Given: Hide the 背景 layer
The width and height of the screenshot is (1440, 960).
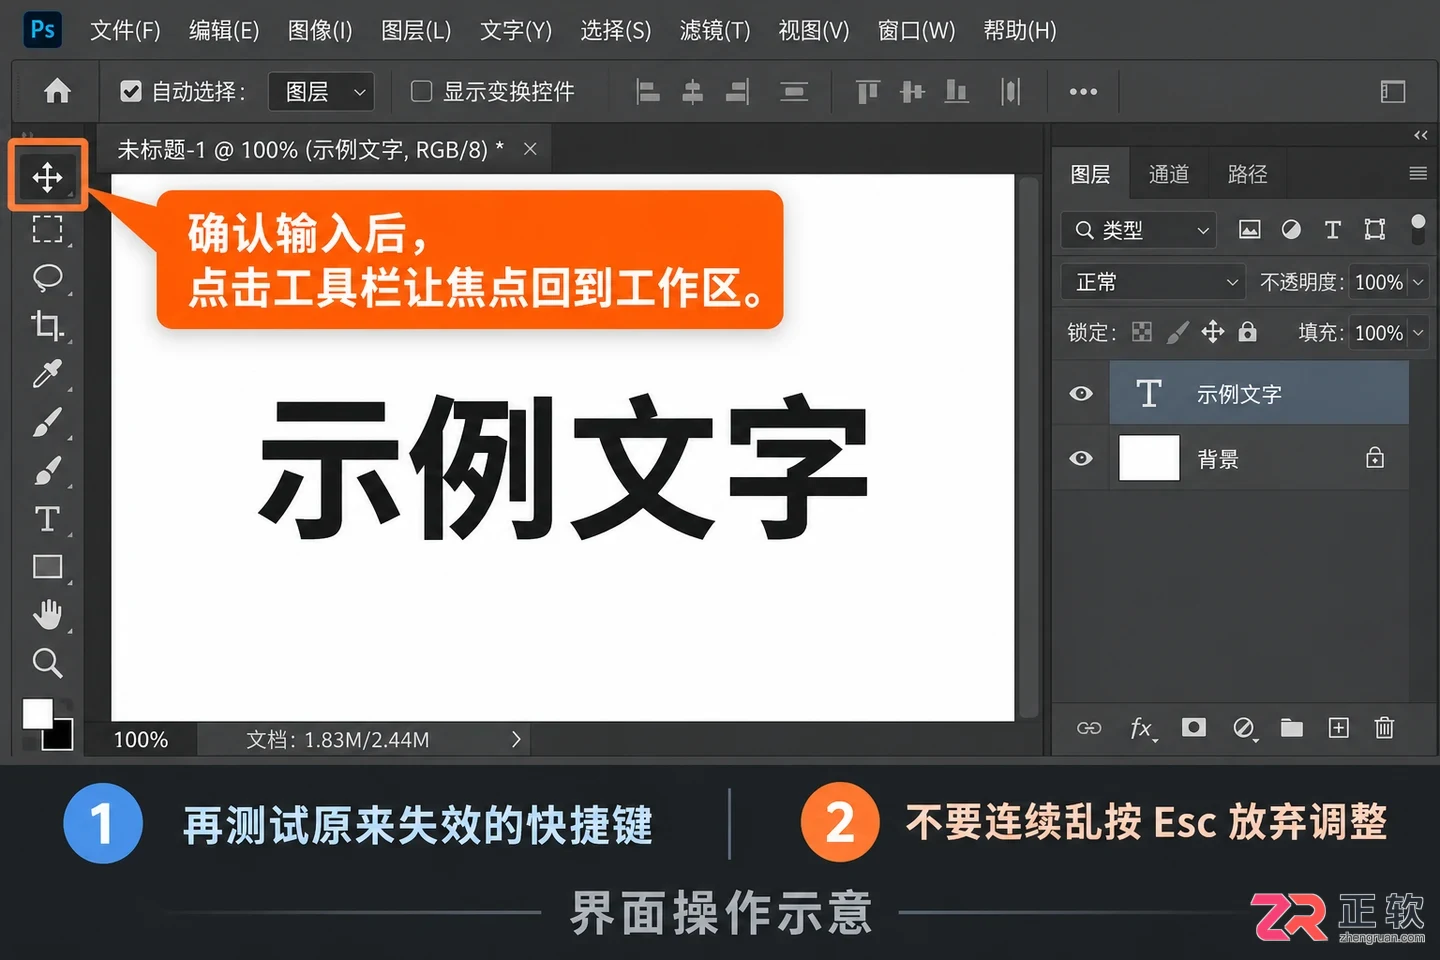Looking at the screenshot, I should 1081,459.
